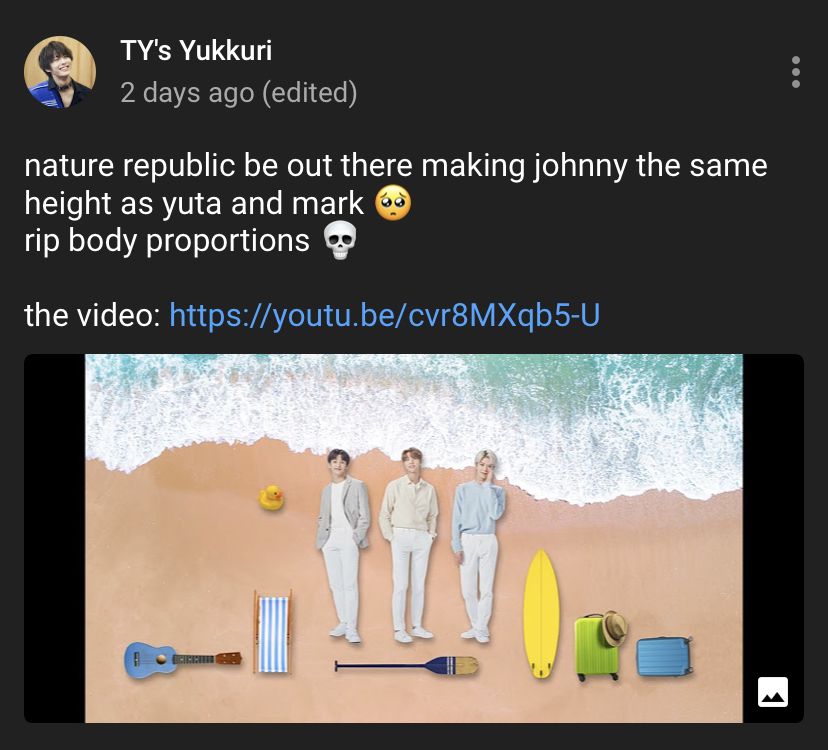
Task: Click the yellow rubber duck in the image
Action: point(271,498)
